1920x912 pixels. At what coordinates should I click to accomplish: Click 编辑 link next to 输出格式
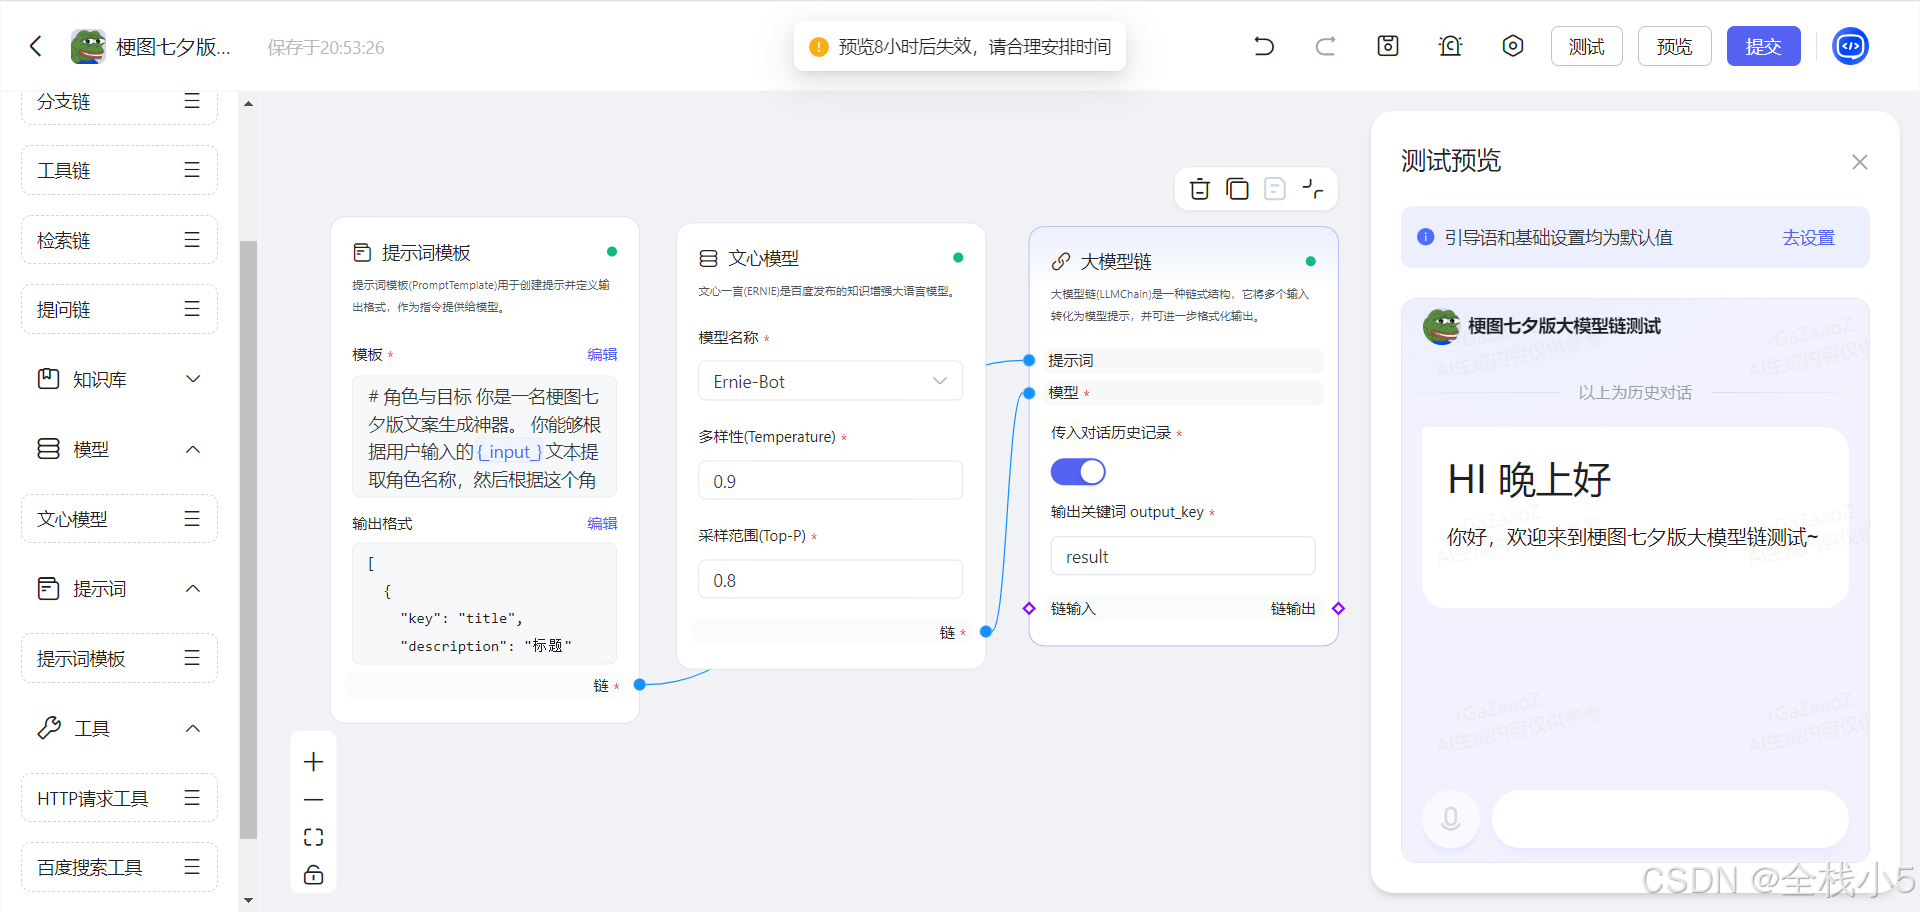pyautogui.click(x=602, y=523)
